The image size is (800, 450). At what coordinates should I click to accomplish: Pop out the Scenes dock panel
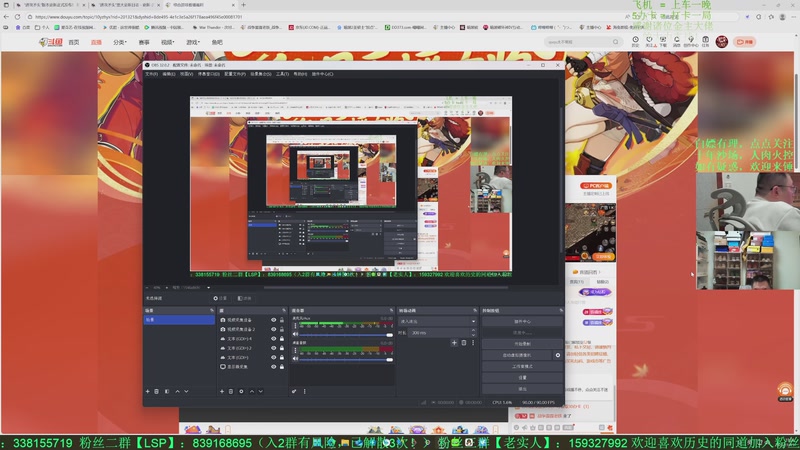click(212, 310)
